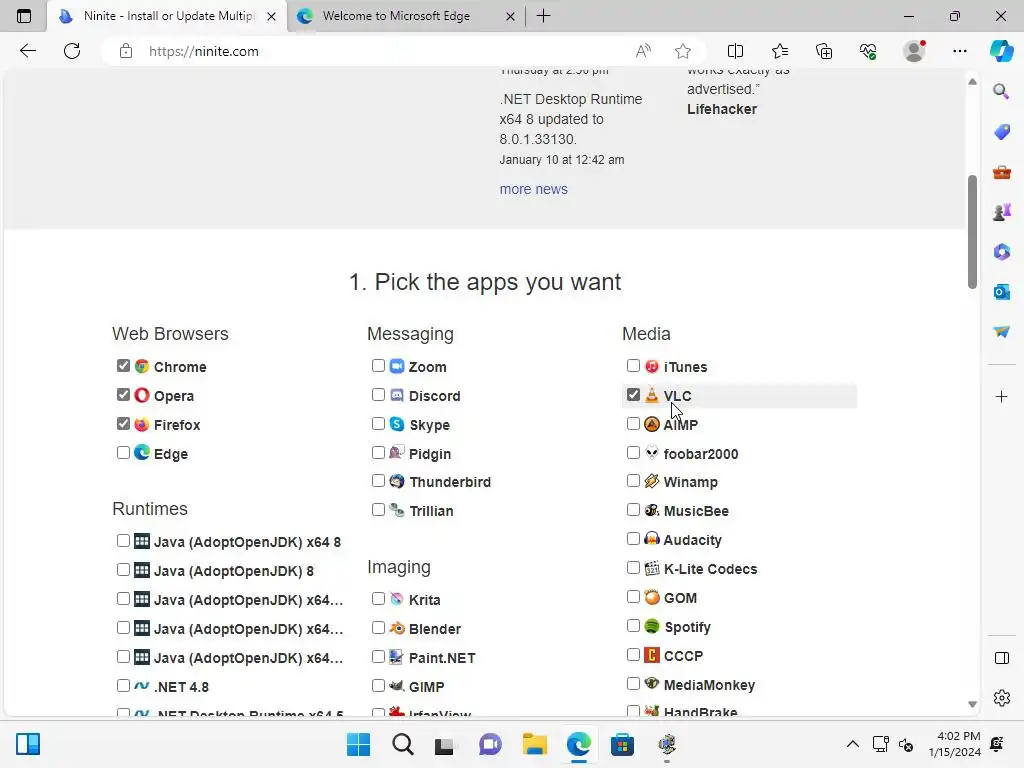Click the K-Lite Codecs label
The width and height of the screenshot is (1024, 768).
click(x=710, y=569)
